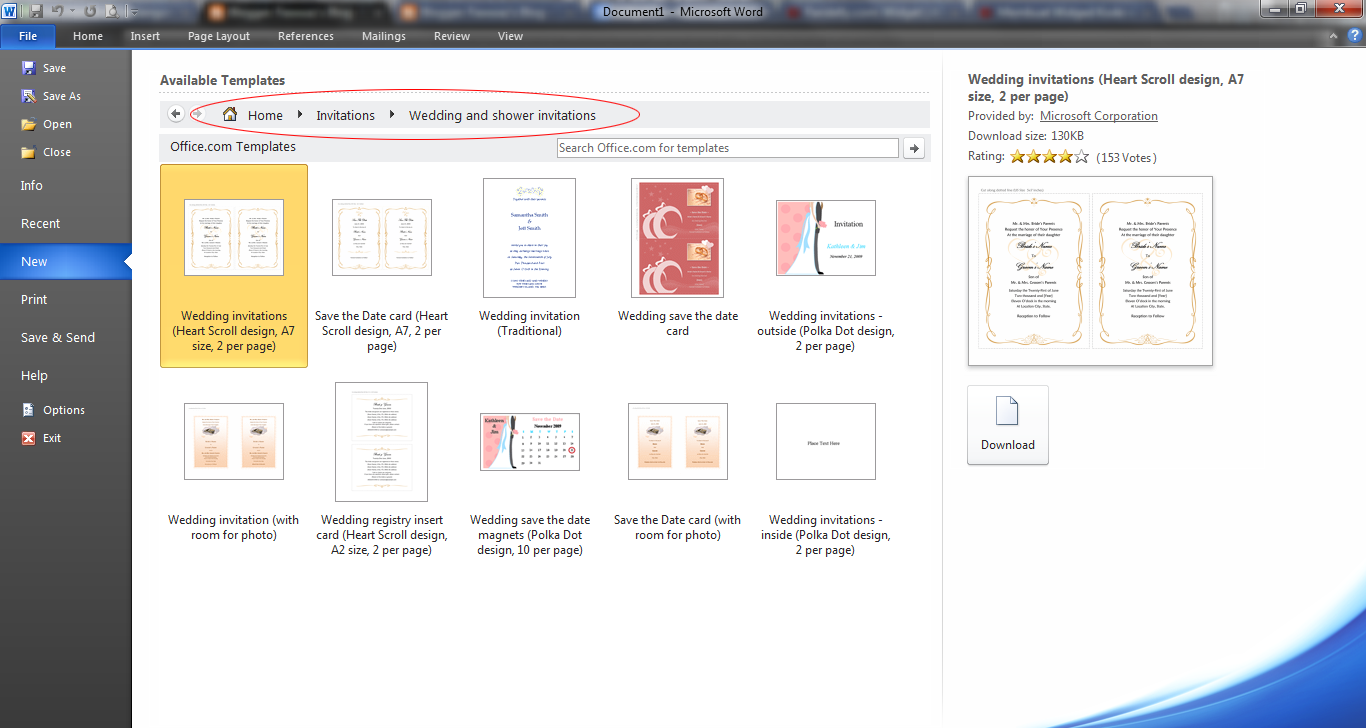Select Wedding invitations inside Polka Dot template
The image size is (1366, 728).
[826, 469]
